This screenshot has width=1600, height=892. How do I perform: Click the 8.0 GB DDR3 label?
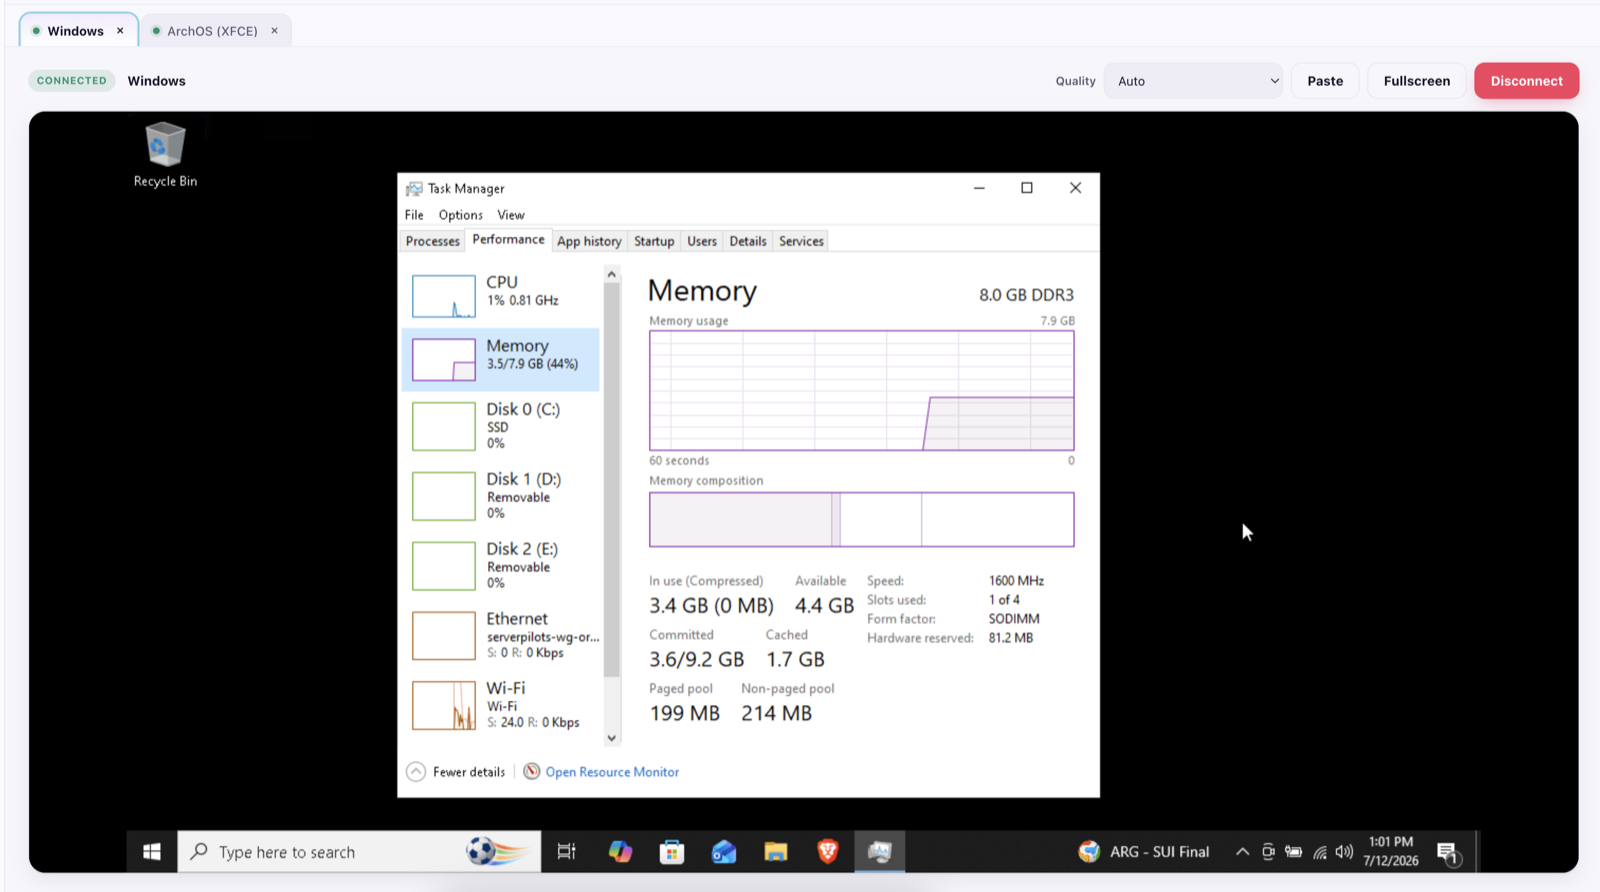1026,295
